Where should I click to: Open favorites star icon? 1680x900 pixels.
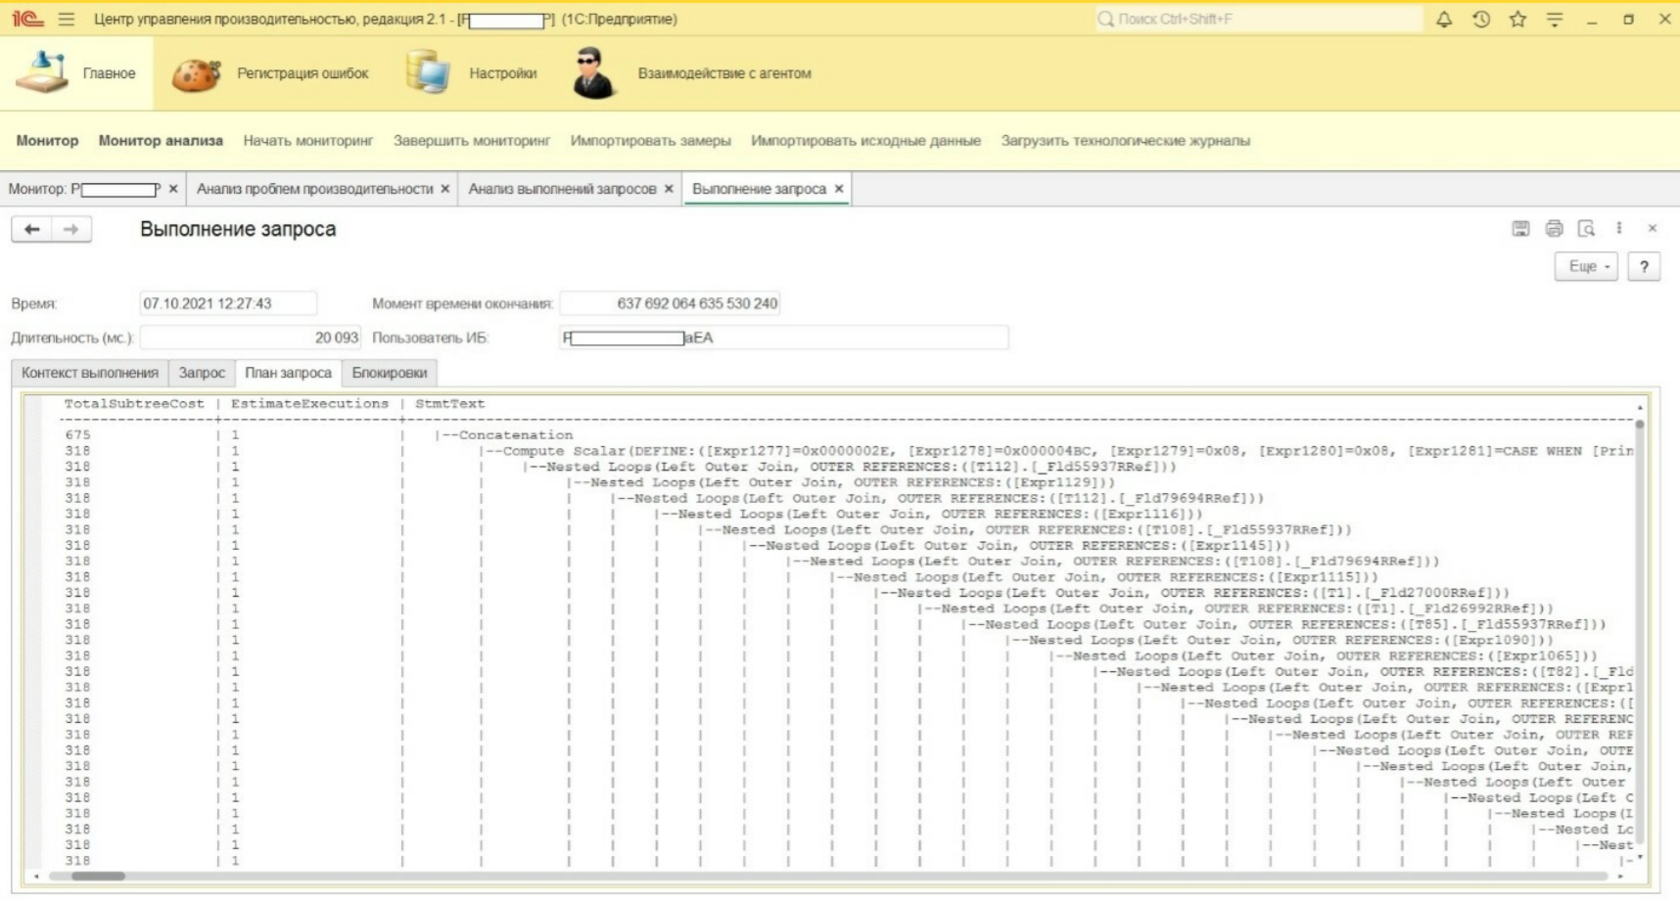pyautogui.click(x=1518, y=19)
